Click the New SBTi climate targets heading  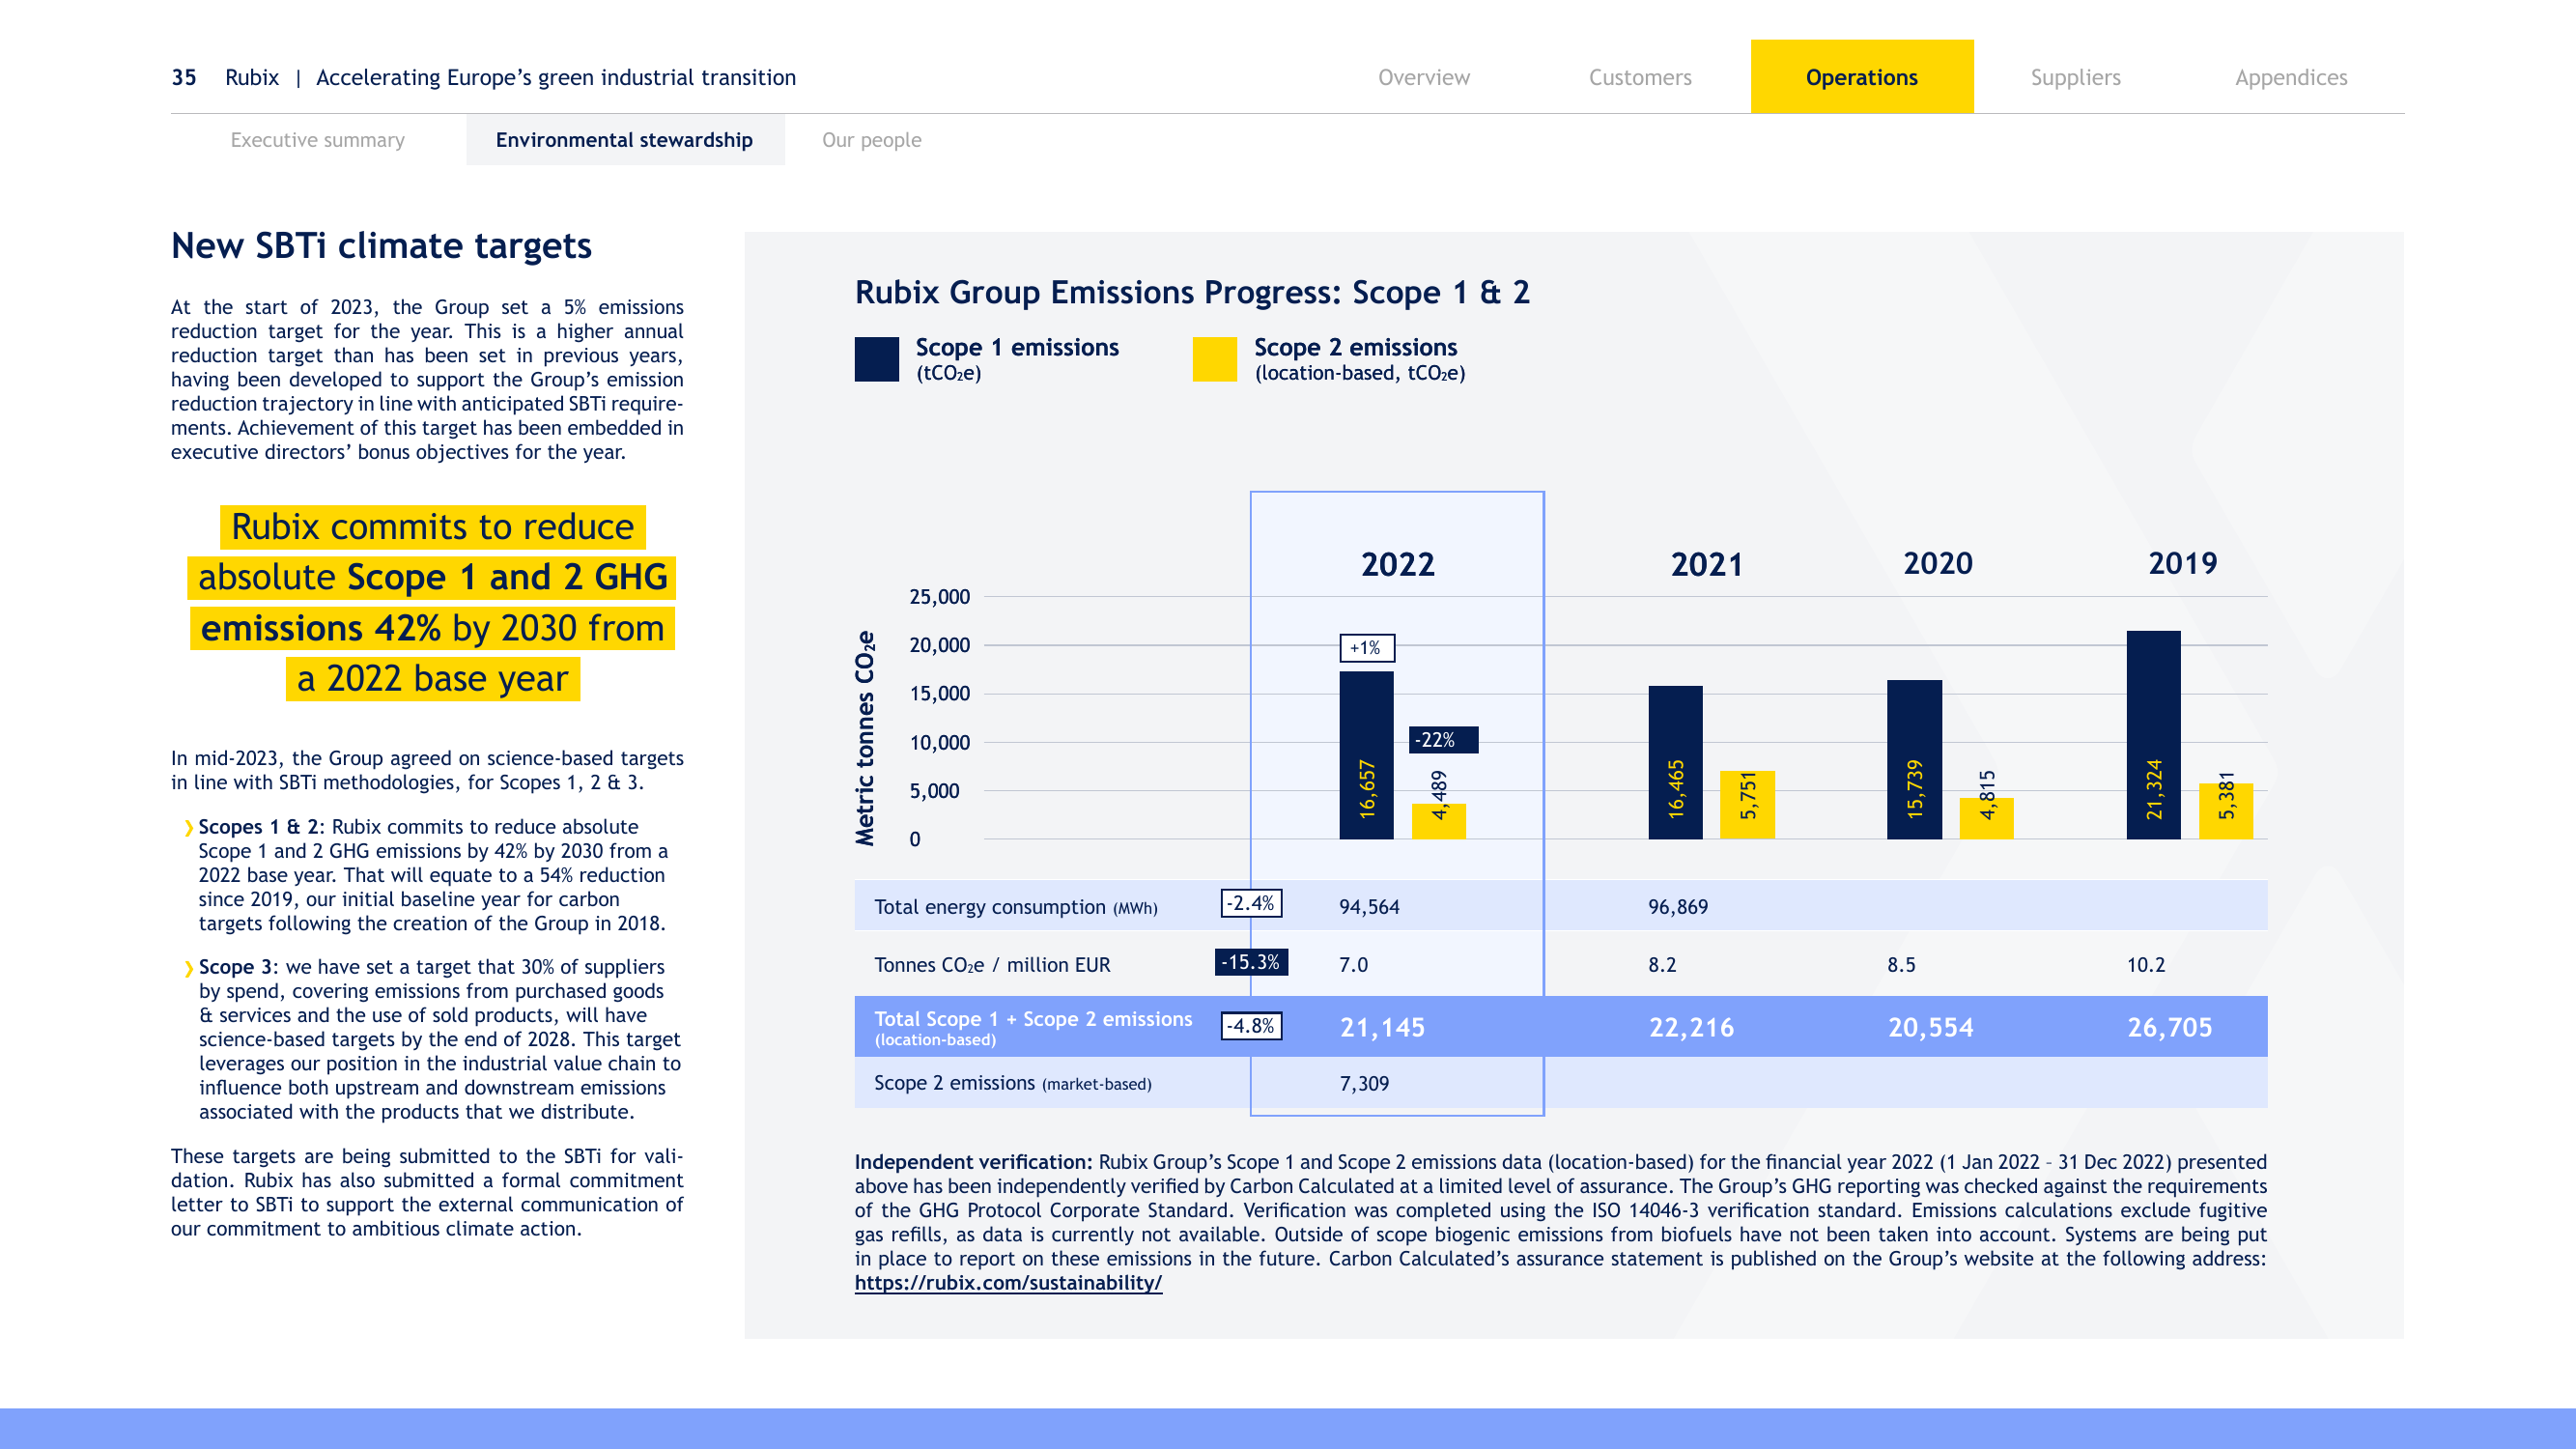(x=381, y=246)
